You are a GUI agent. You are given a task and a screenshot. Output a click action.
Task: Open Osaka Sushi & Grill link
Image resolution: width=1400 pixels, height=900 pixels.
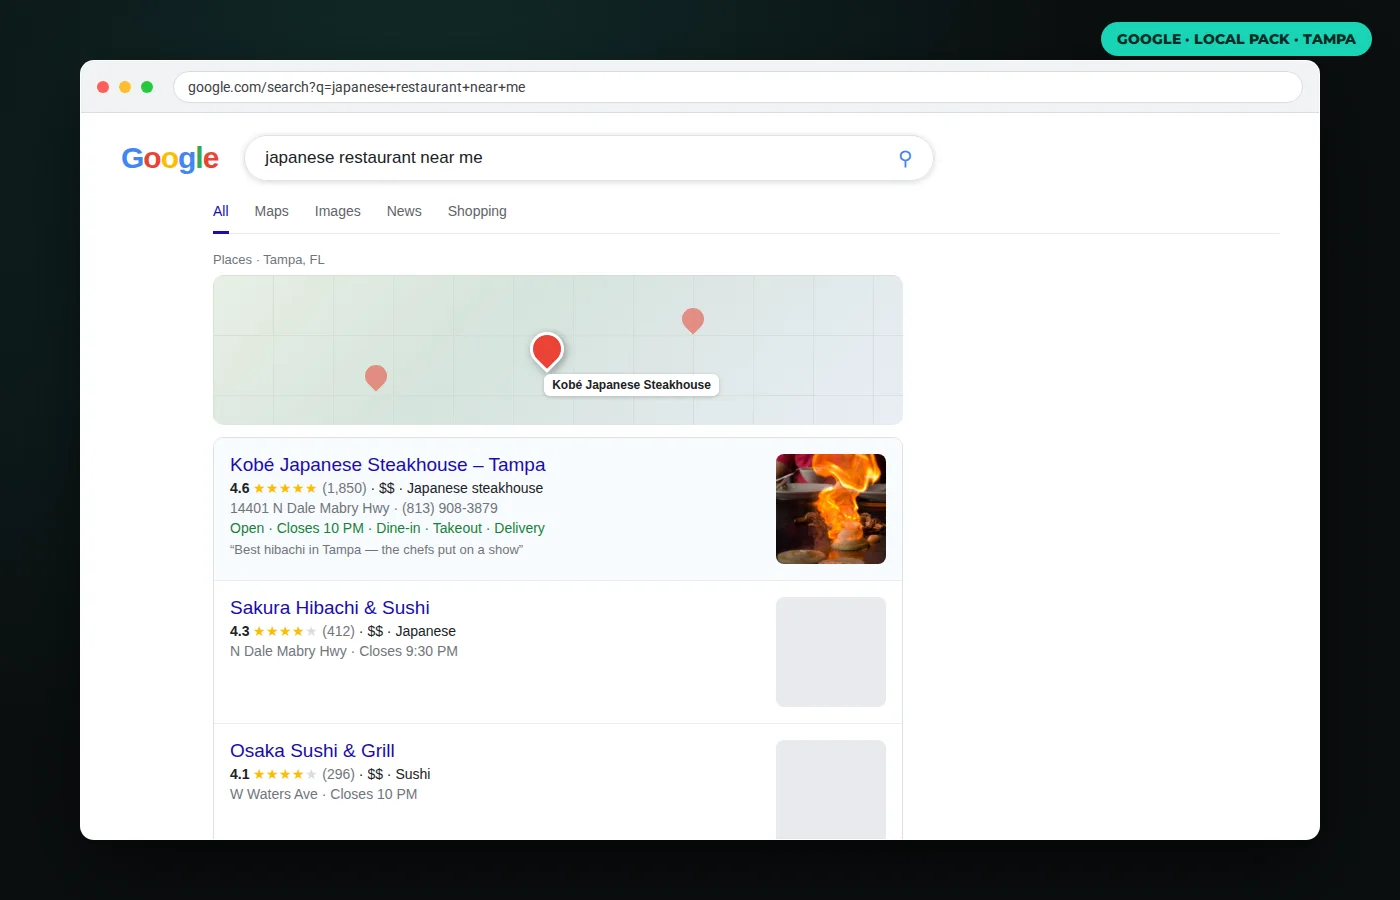pyautogui.click(x=312, y=751)
